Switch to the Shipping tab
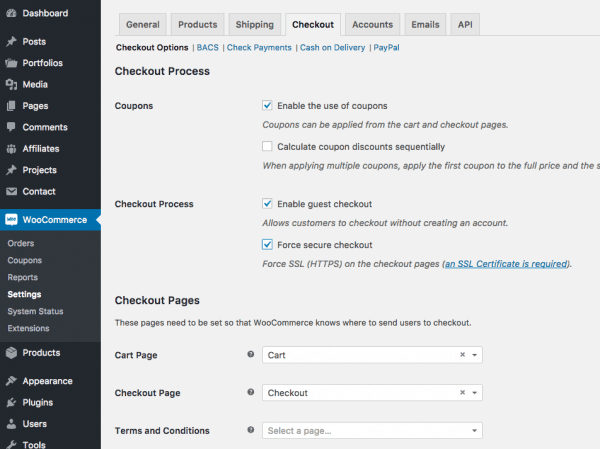Screen dimensions: 600x449 pos(254,25)
